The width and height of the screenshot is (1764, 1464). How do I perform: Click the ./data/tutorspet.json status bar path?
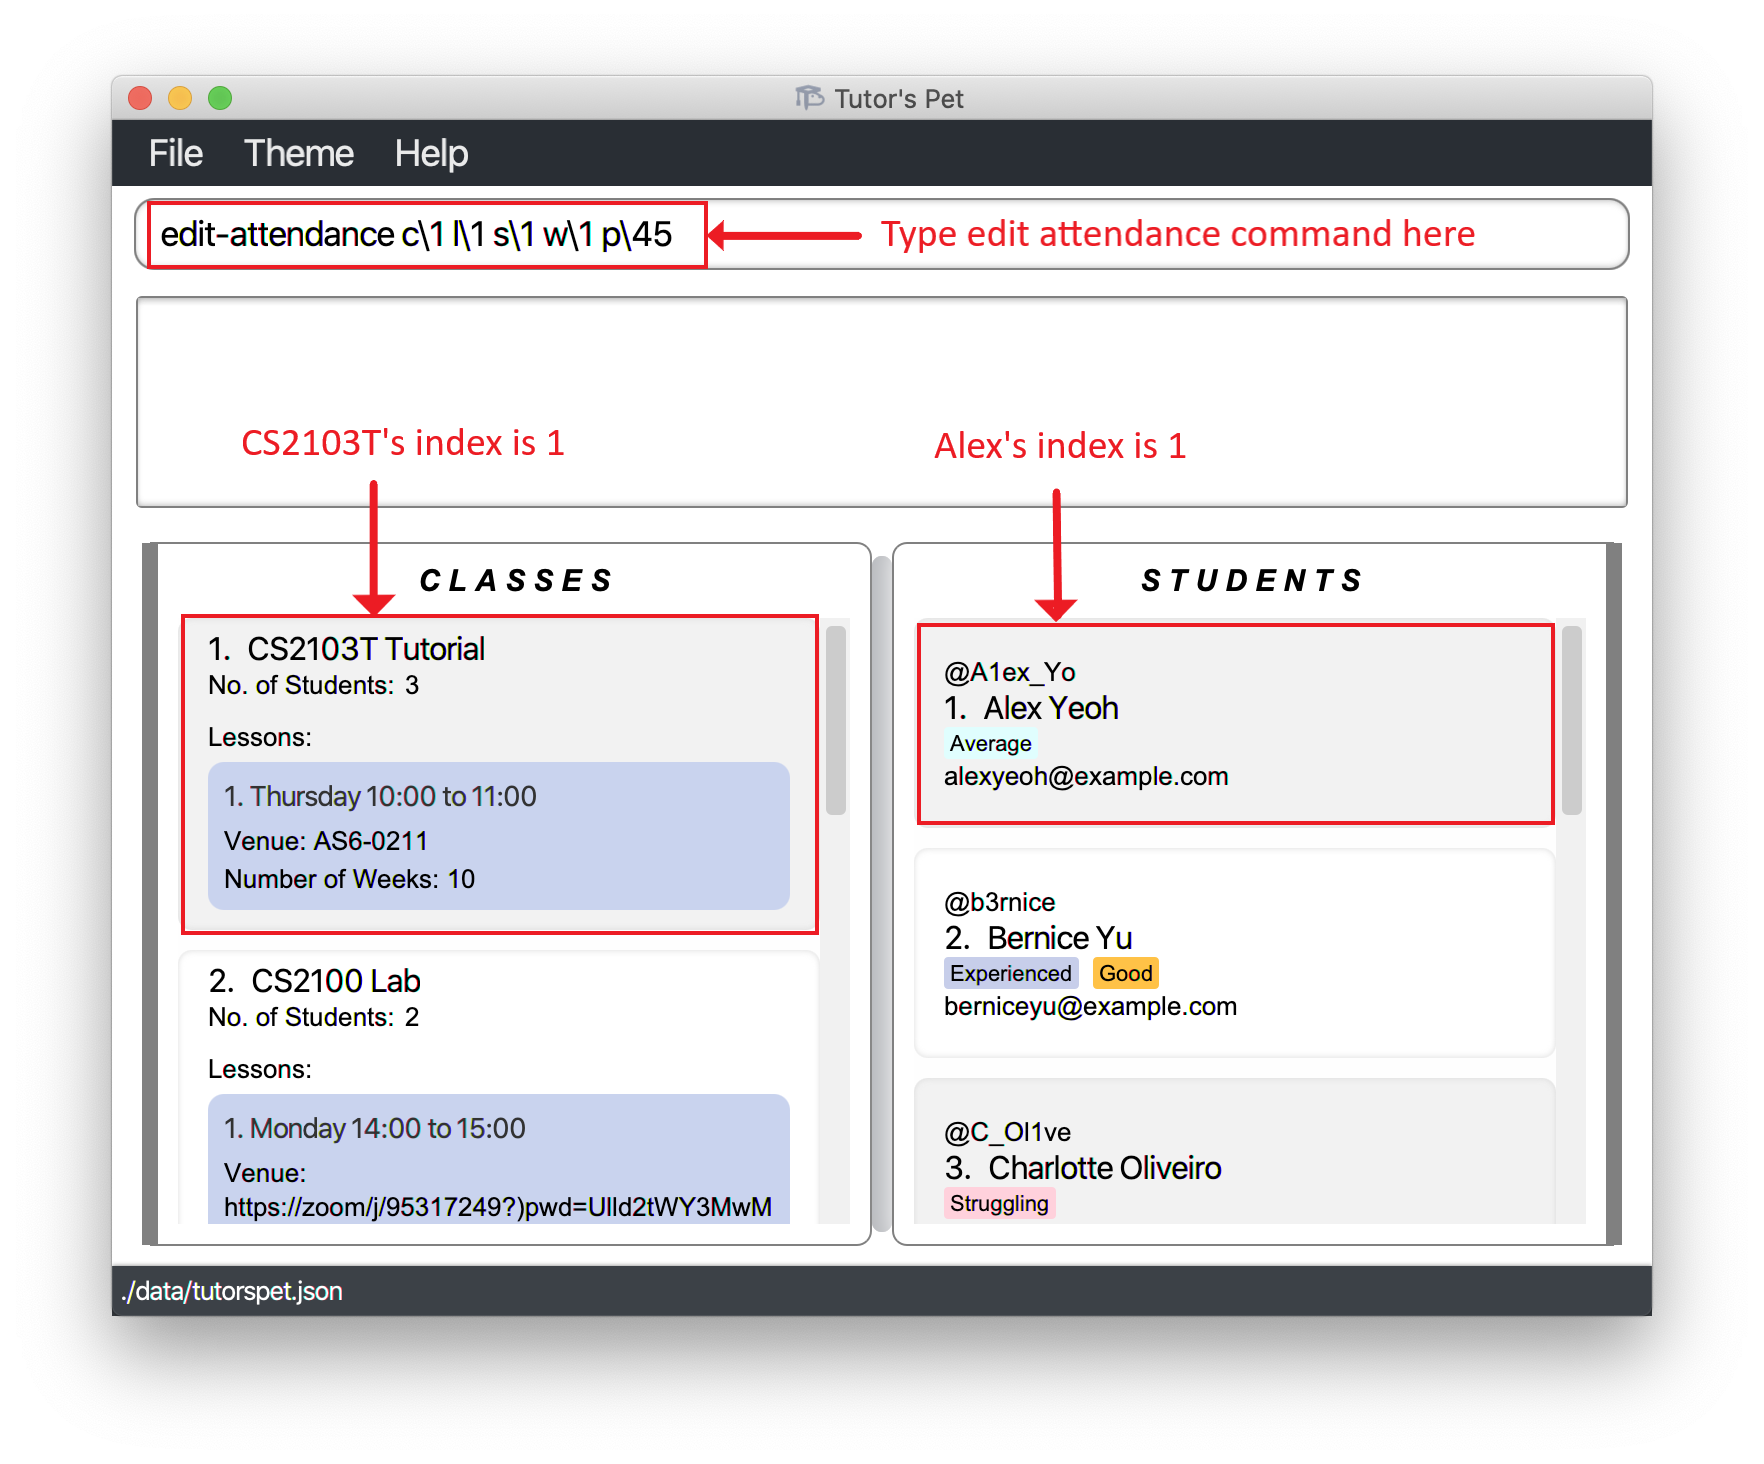click(x=232, y=1291)
